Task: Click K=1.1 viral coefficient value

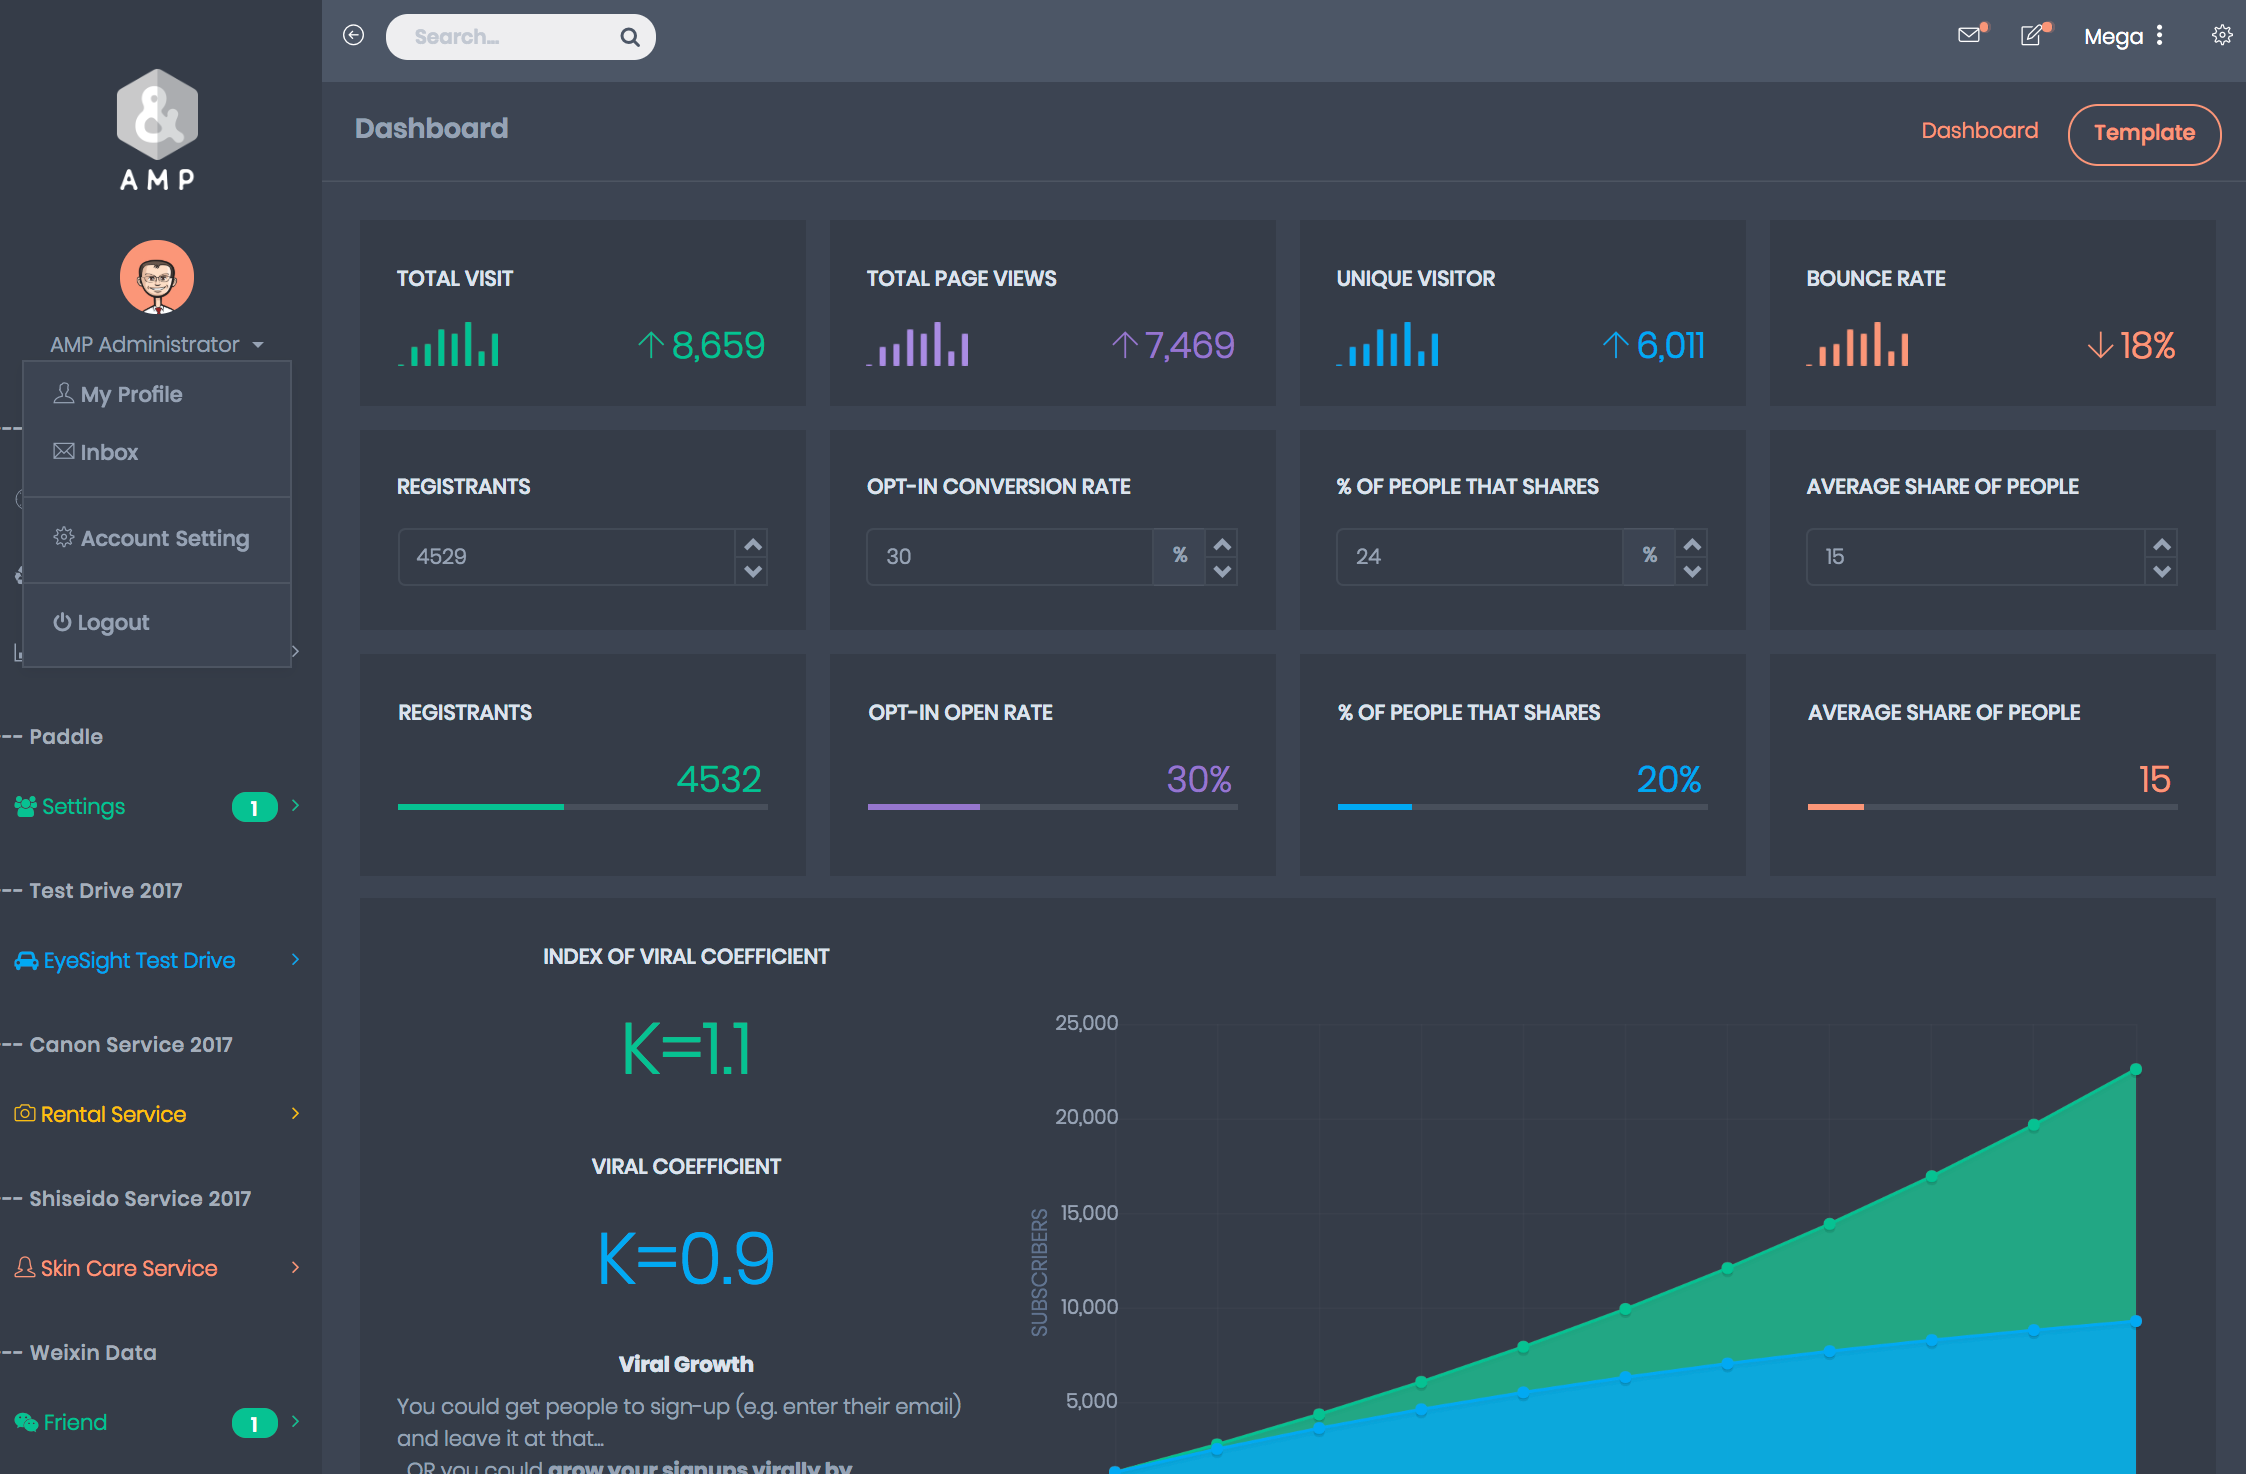Action: tap(686, 1049)
